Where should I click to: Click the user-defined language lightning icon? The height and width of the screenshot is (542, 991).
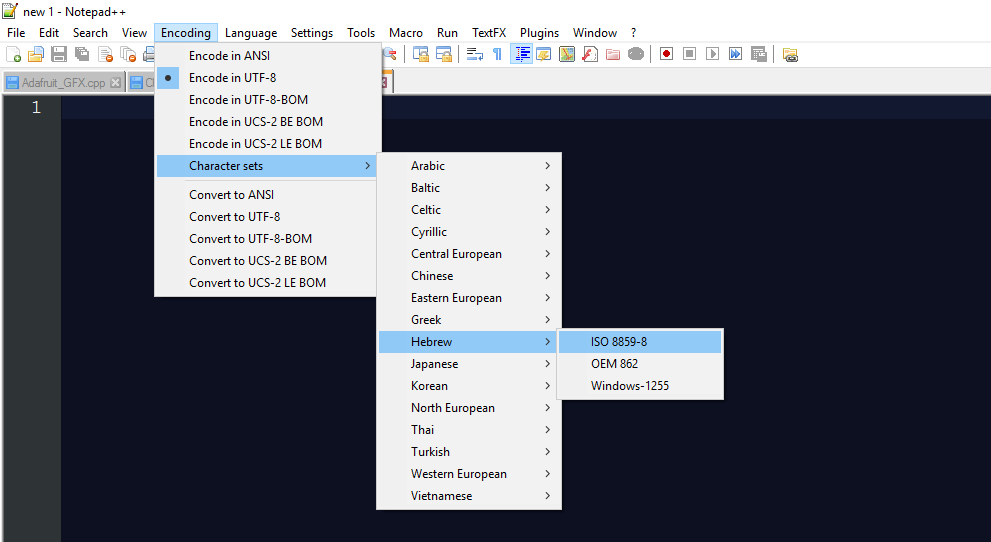coord(544,54)
